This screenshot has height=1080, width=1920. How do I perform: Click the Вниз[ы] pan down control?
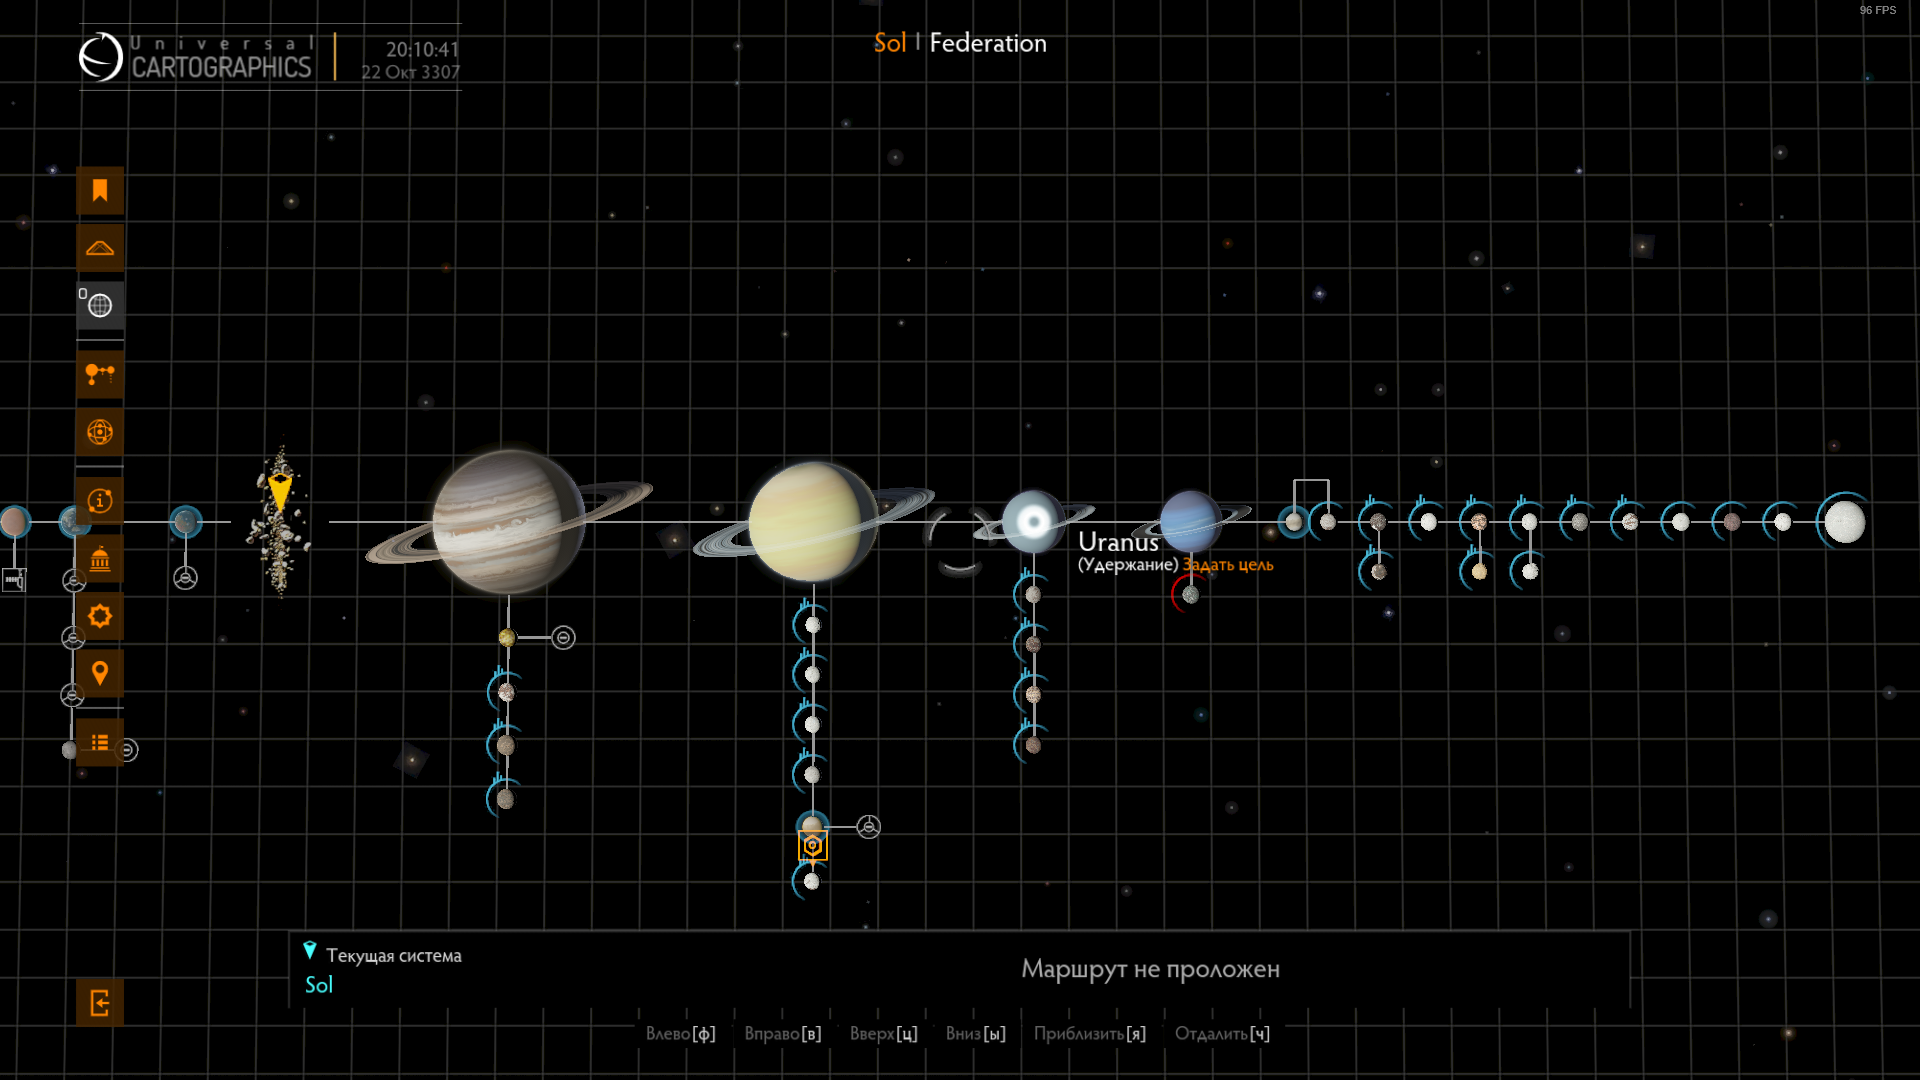click(x=976, y=1034)
